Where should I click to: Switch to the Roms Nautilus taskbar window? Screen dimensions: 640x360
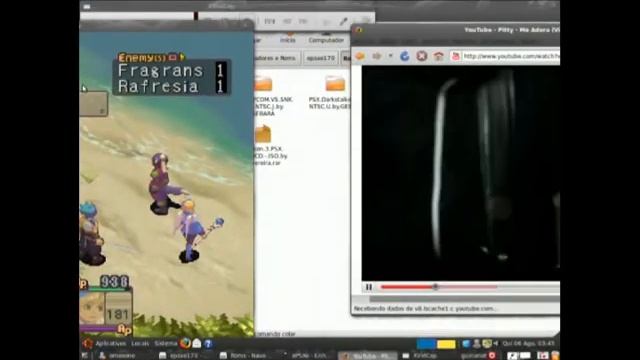point(244,356)
